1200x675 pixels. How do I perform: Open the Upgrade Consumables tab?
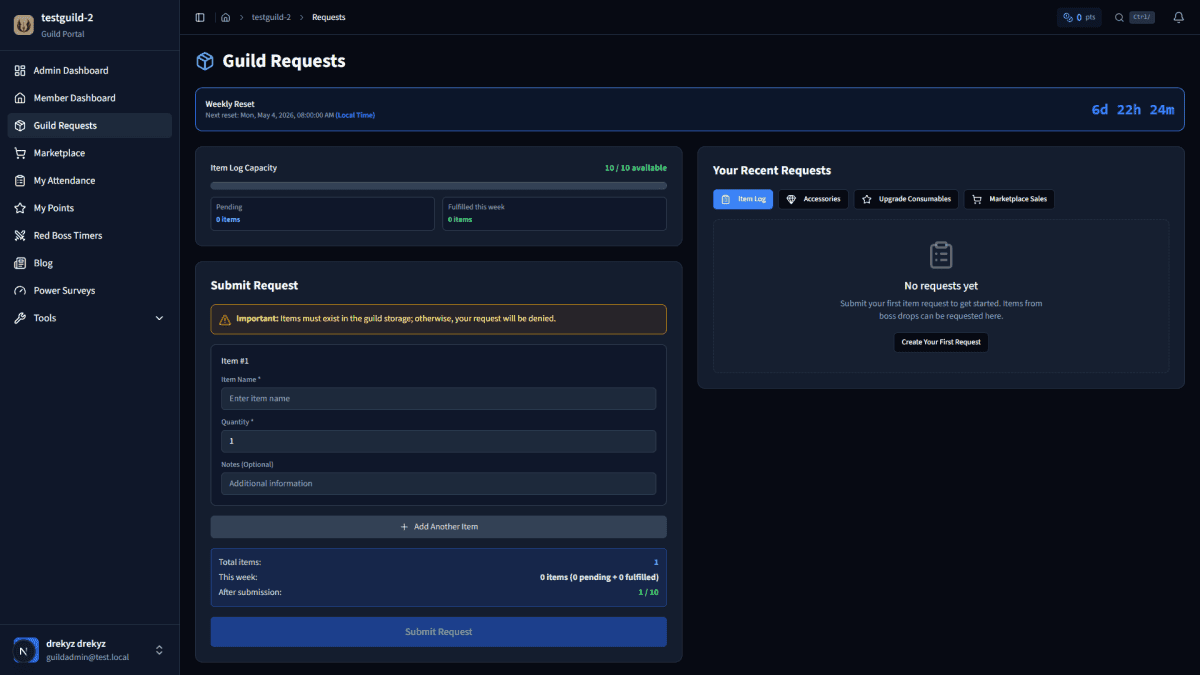(906, 199)
